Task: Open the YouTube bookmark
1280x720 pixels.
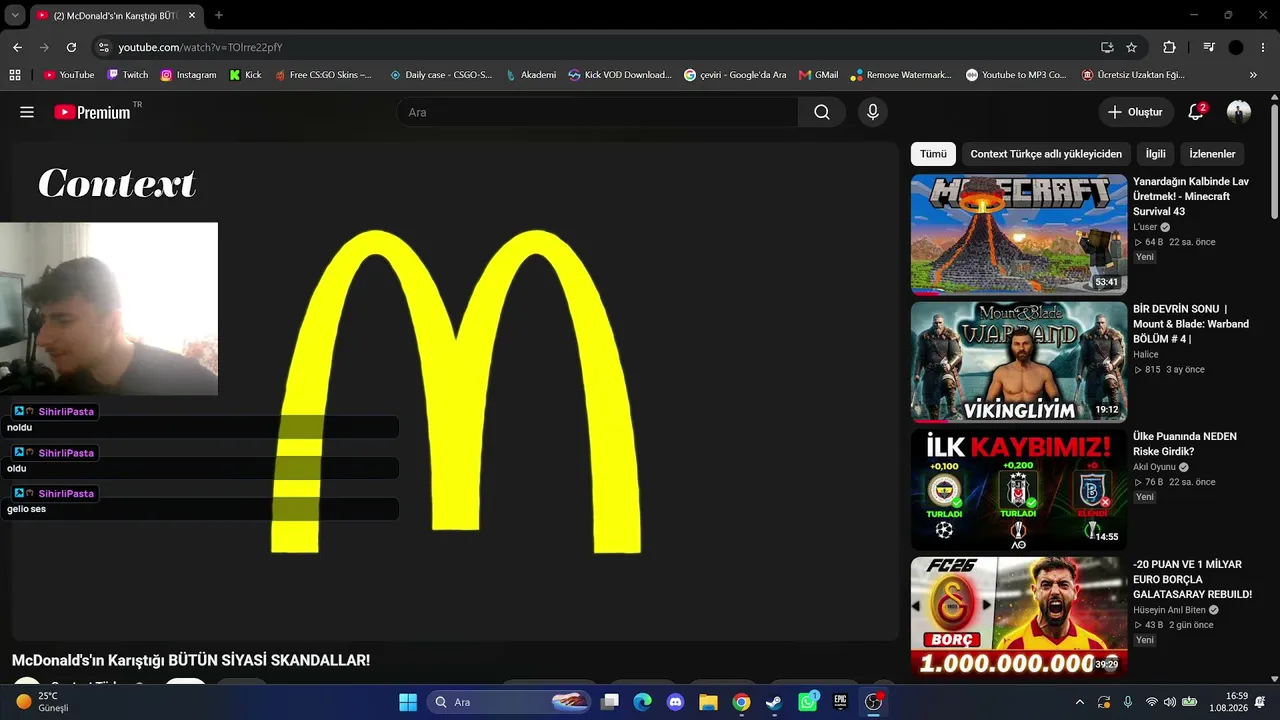Action: (x=69, y=75)
